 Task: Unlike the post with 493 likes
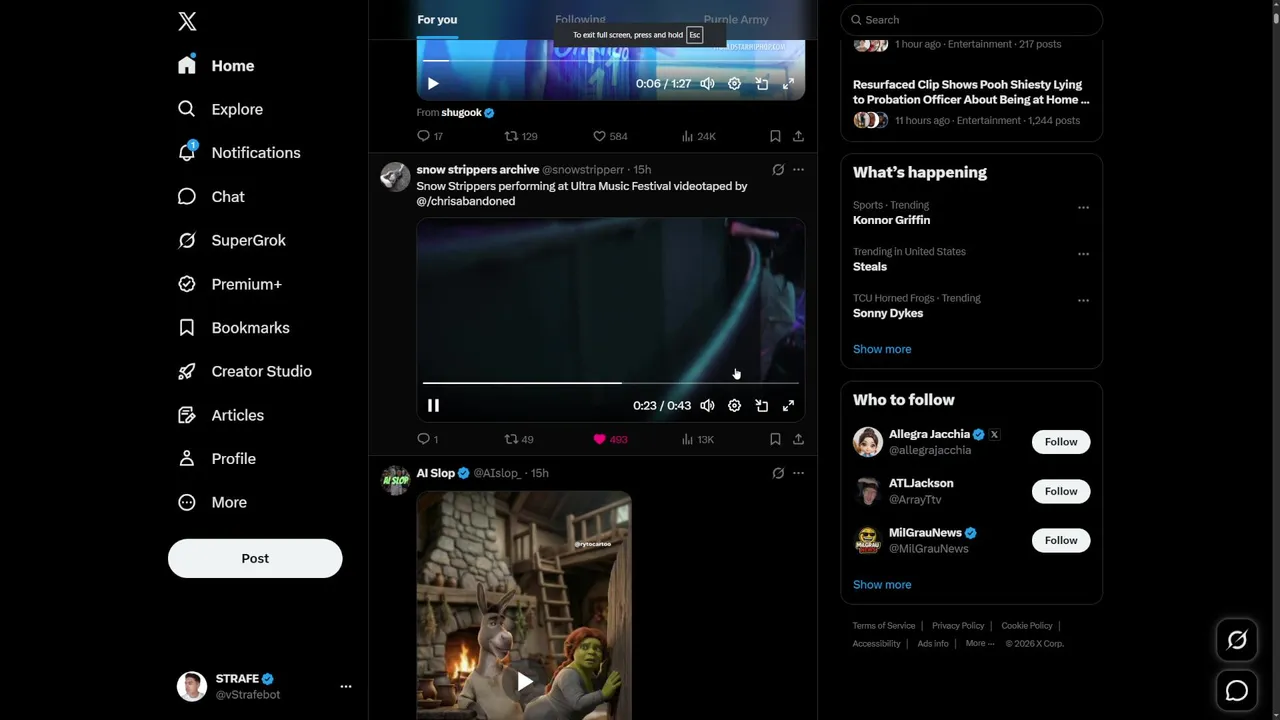point(610,439)
